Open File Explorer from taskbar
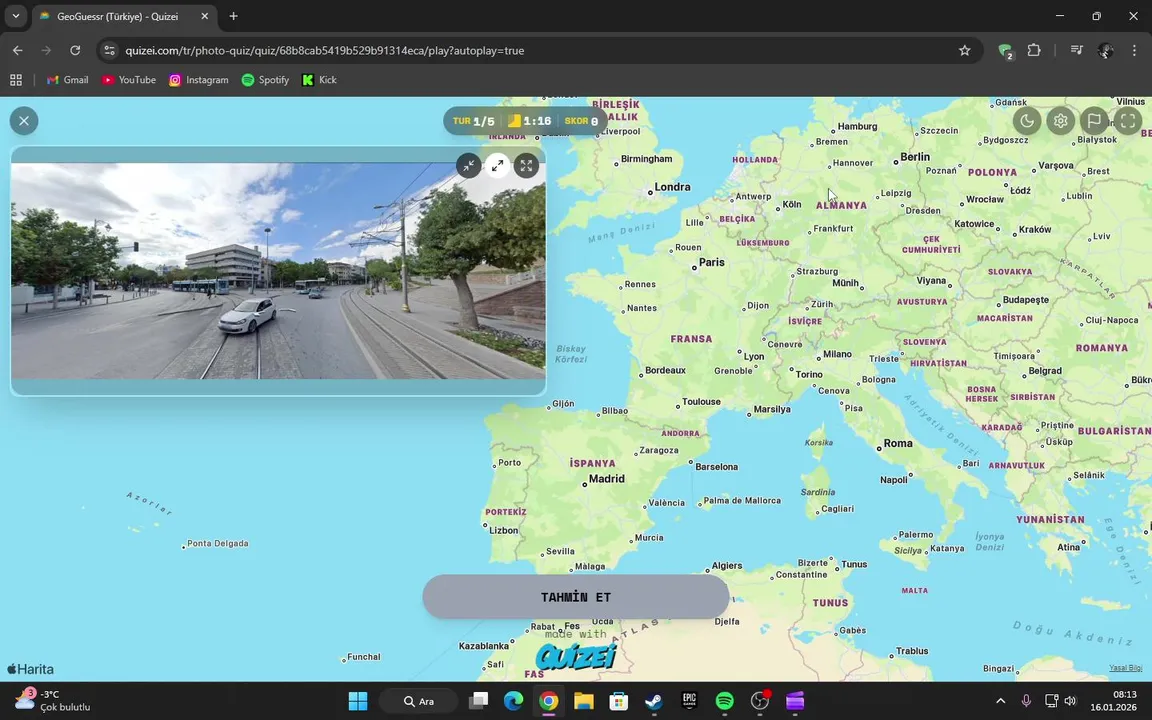This screenshot has width=1152, height=720. 583,701
